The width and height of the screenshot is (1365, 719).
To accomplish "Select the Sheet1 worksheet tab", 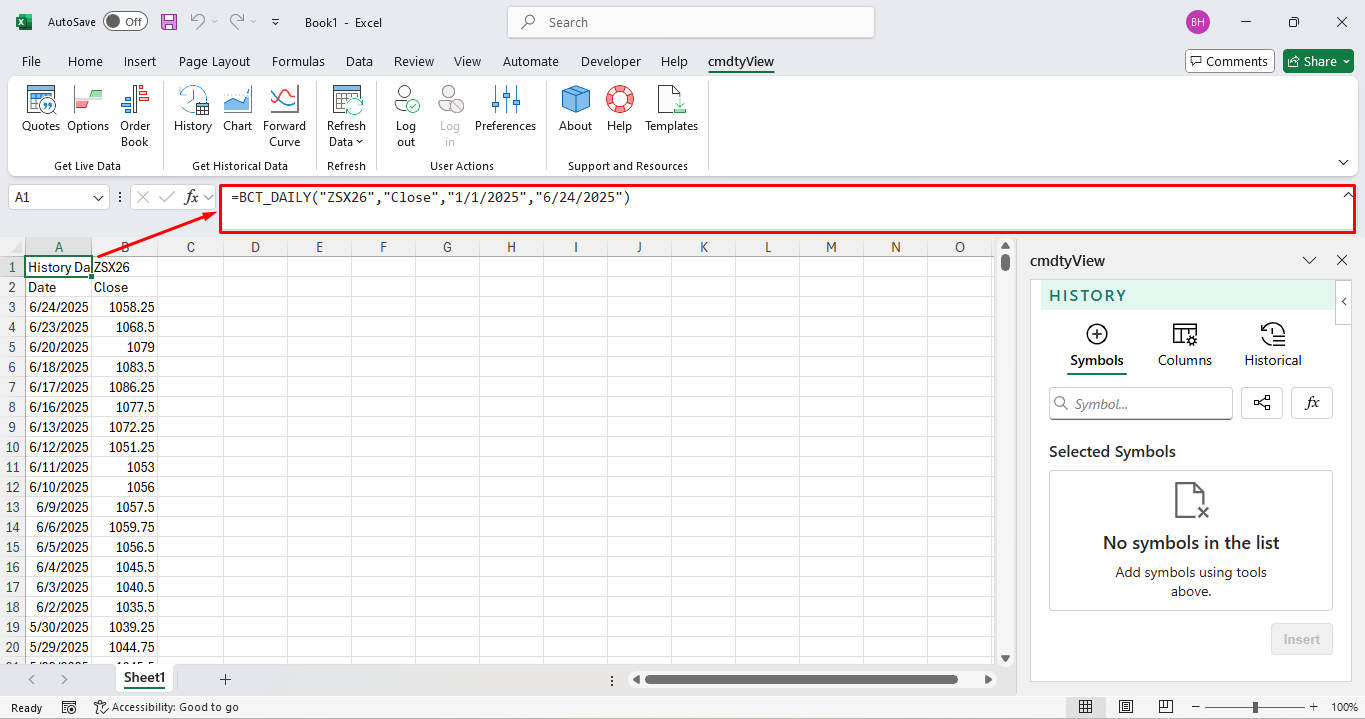I will coord(144,678).
